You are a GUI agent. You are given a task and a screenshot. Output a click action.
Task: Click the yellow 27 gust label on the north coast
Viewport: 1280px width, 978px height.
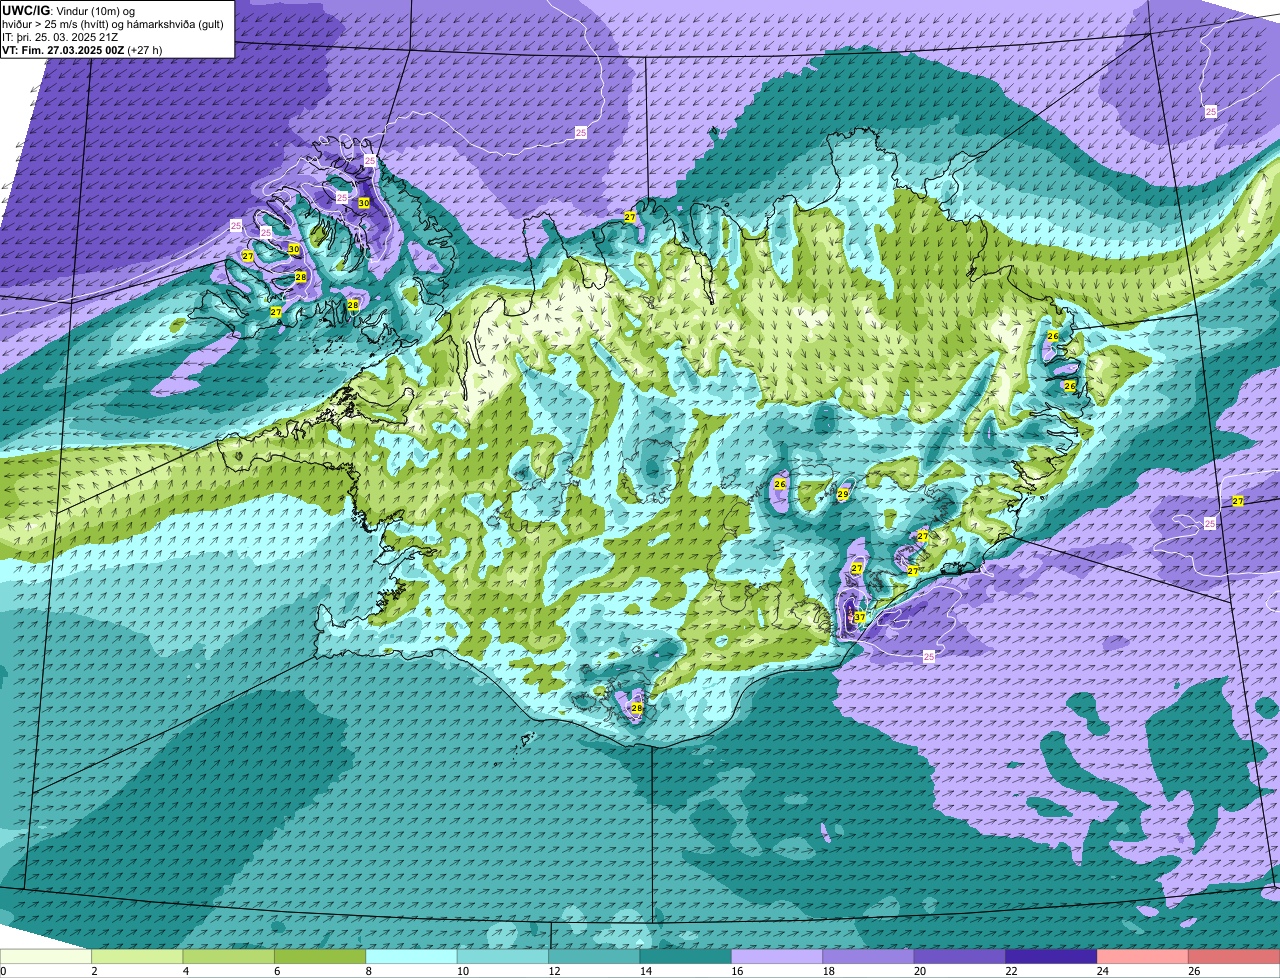(x=630, y=217)
